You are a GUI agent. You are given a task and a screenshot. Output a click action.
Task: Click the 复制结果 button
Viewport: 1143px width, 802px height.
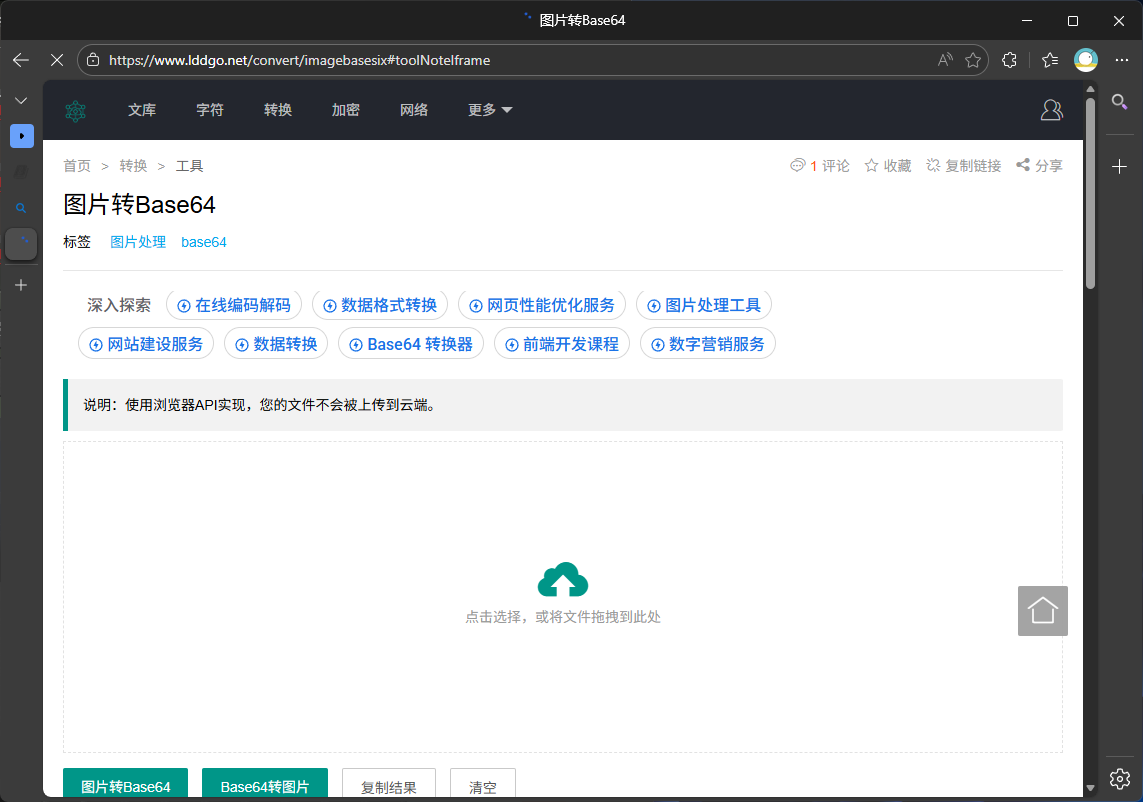388,786
